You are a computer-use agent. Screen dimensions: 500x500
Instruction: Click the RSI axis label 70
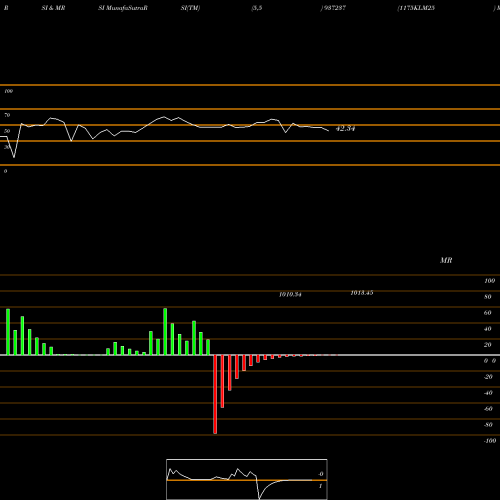coord(7,115)
